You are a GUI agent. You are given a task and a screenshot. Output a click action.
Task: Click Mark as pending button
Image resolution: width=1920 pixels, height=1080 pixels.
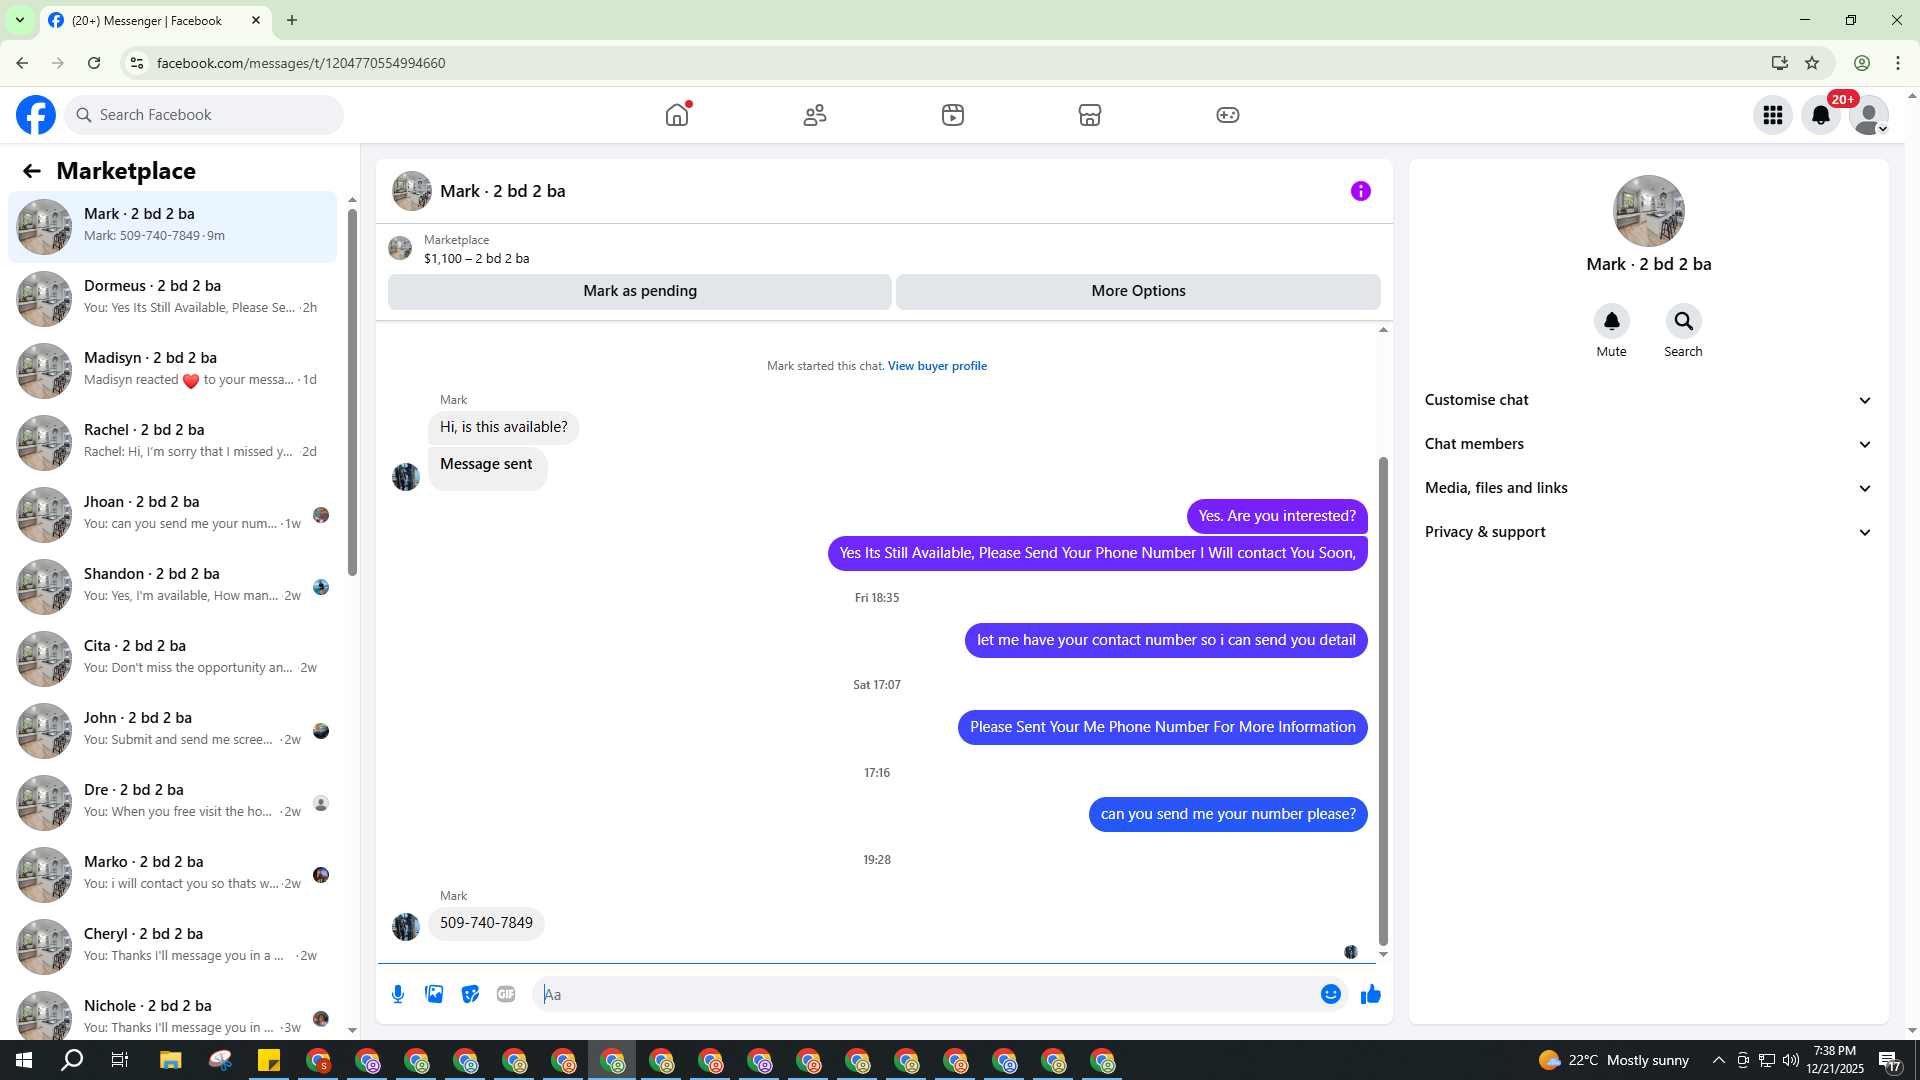coord(640,291)
